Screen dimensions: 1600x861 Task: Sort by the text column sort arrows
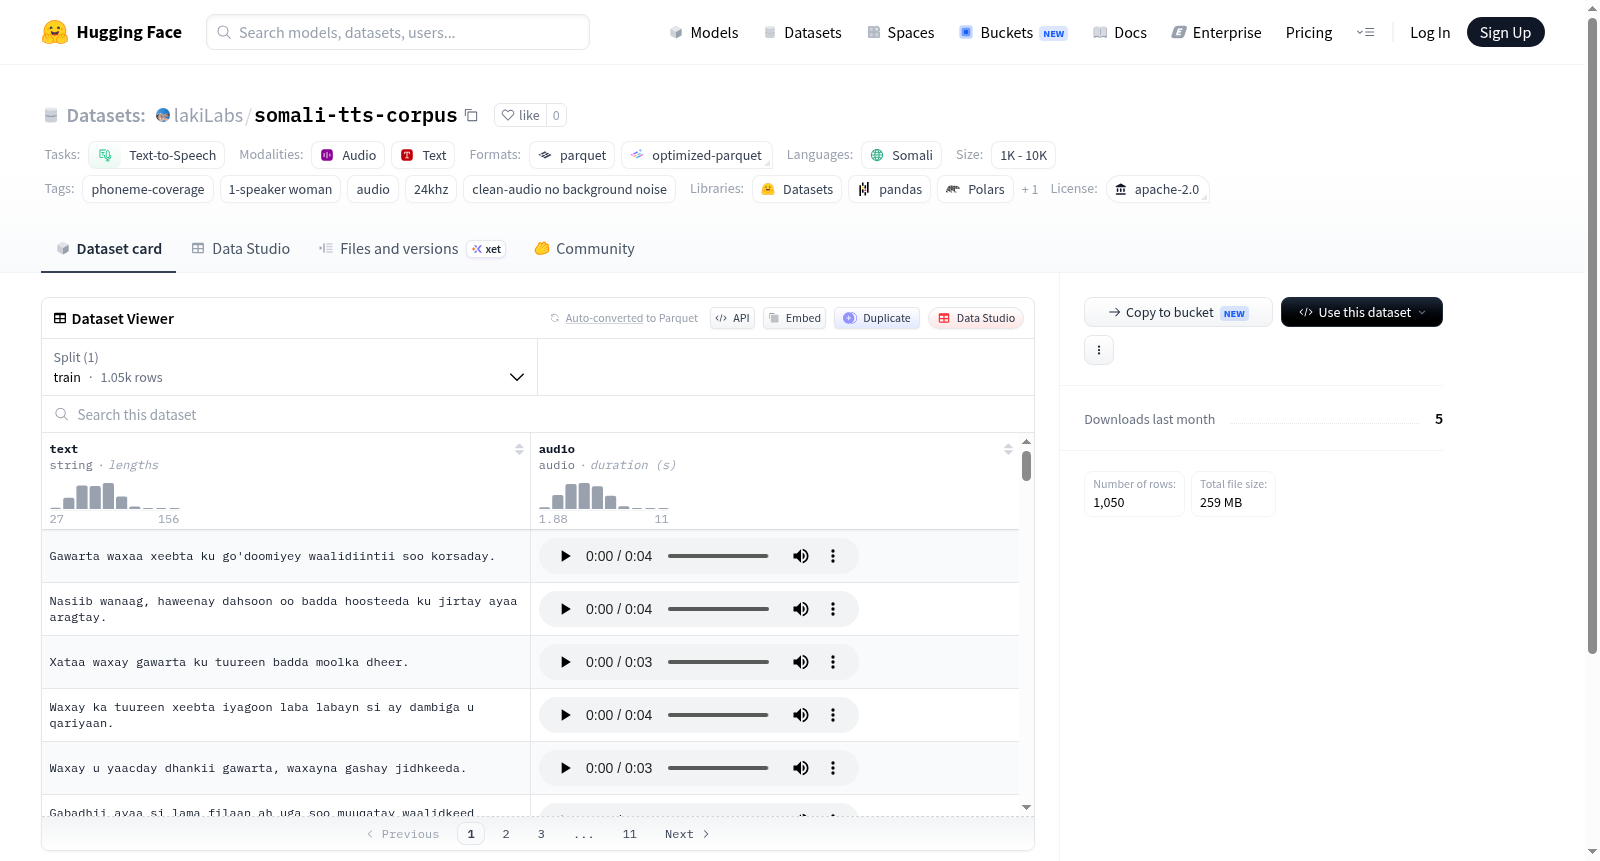519,449
